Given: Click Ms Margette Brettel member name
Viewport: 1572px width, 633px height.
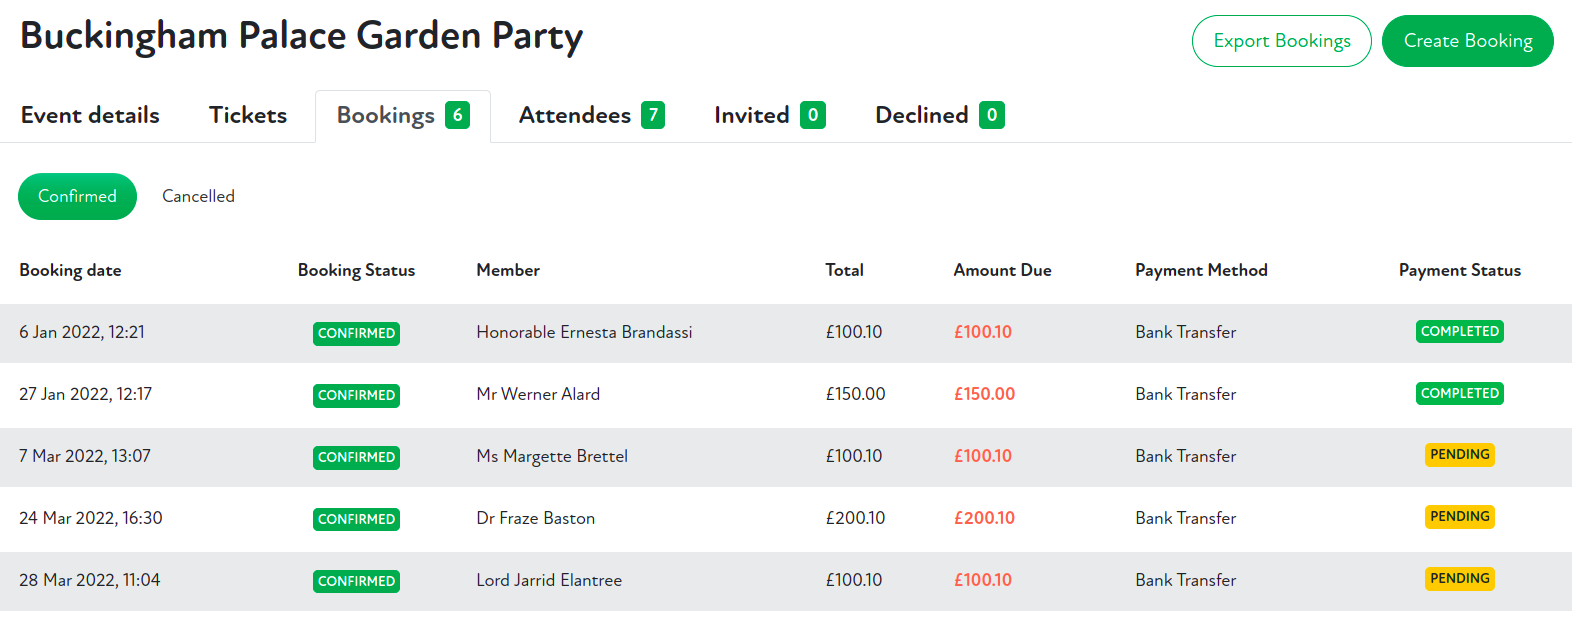Looking at the screenshot, I should coord(552,456).
